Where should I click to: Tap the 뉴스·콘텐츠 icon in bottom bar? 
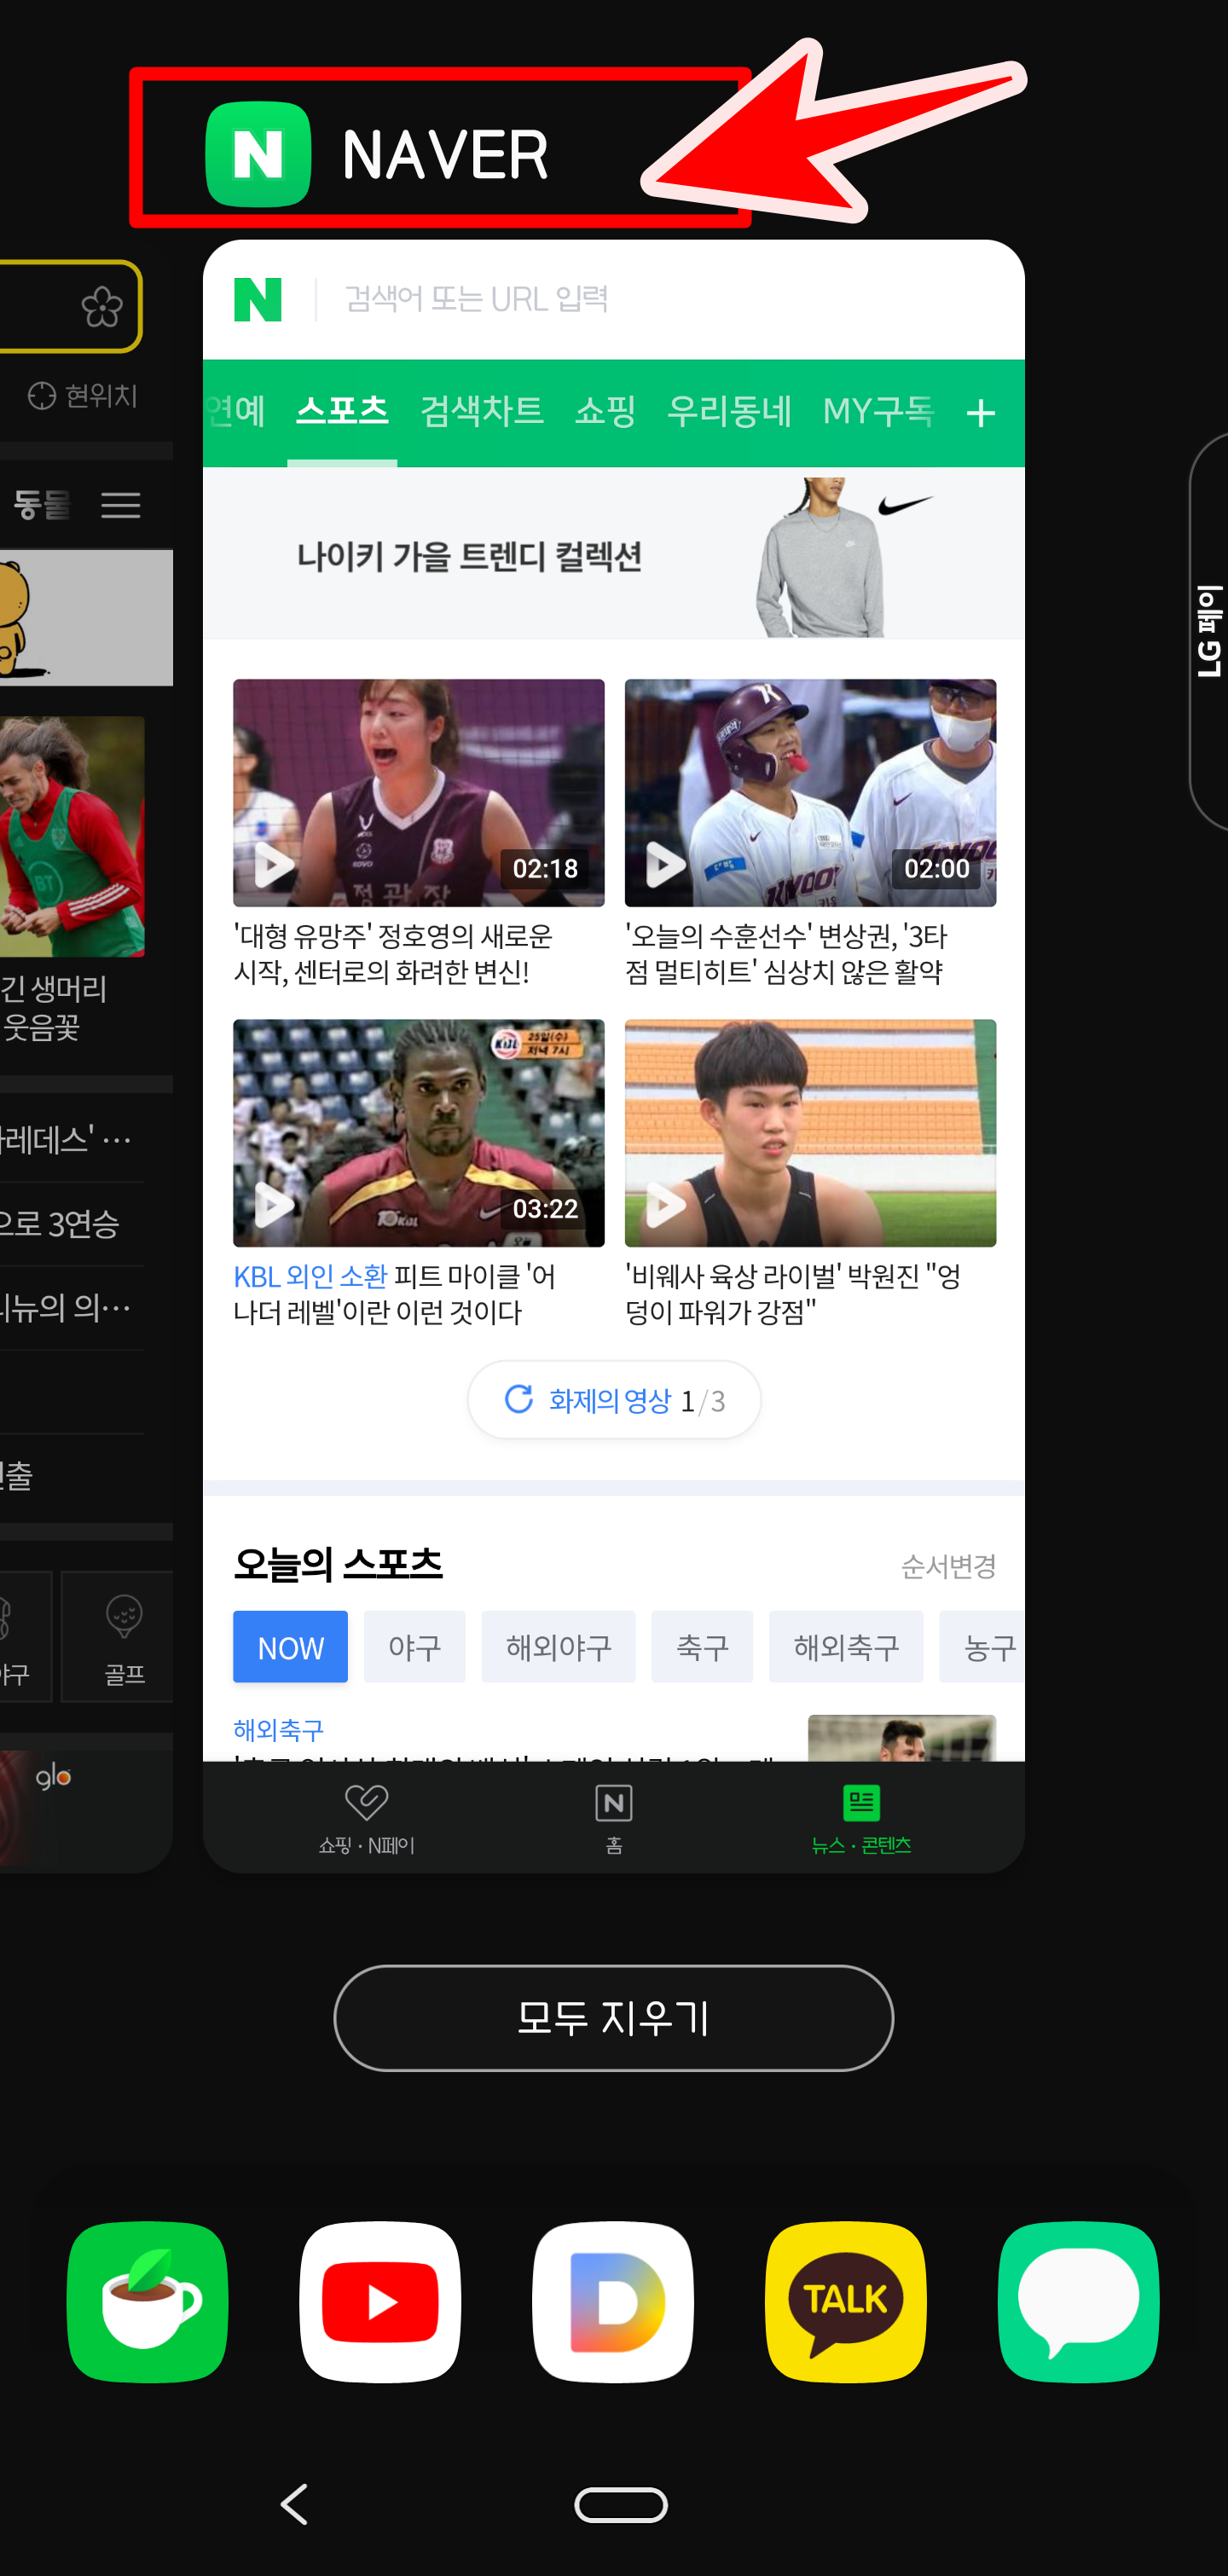861,1803
